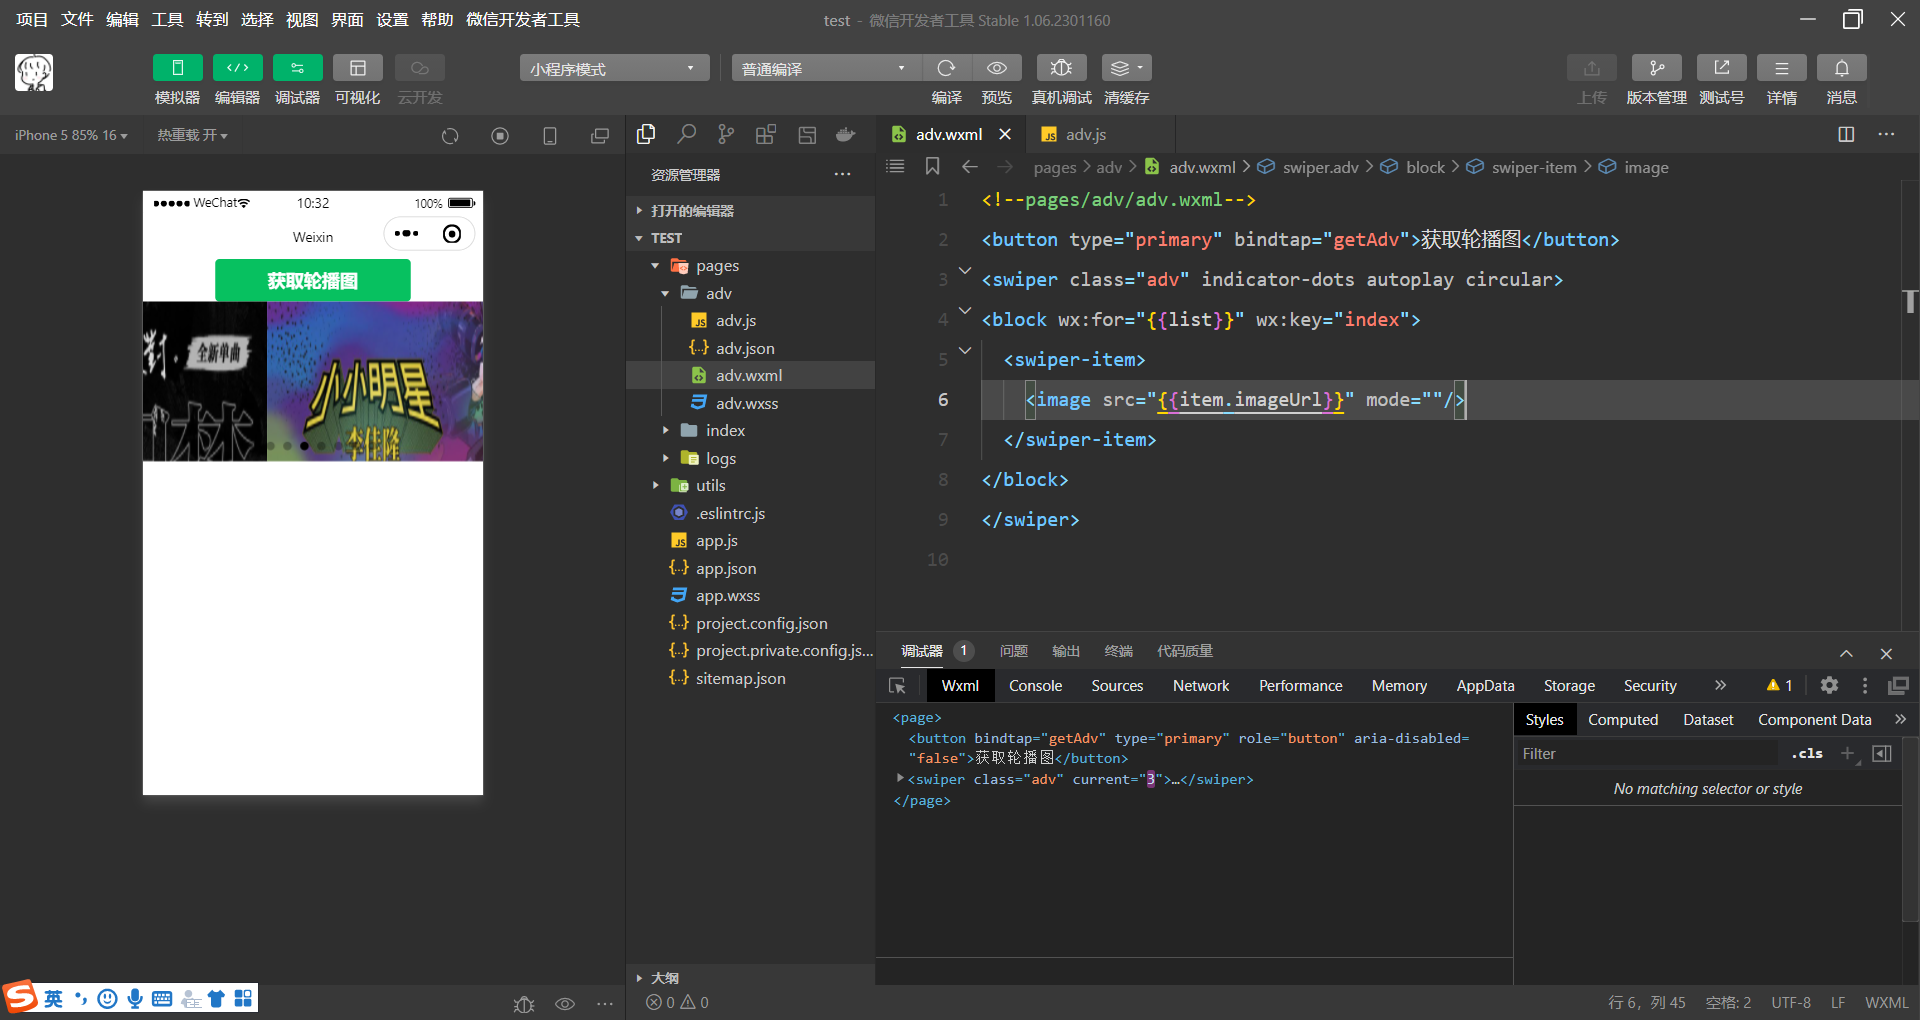
Task: Toggle the simulator panel button
Action: (x=177, y=68)
